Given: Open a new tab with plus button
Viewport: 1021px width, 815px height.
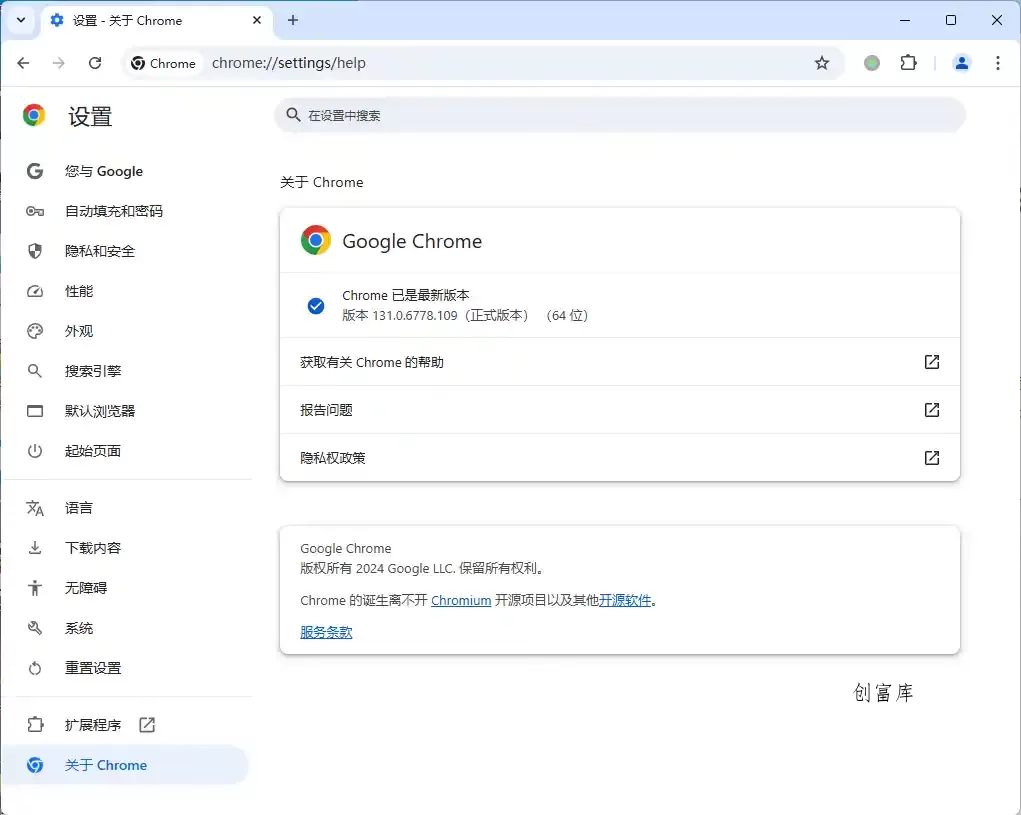Looking at the screenshot, I should point(293,20).
